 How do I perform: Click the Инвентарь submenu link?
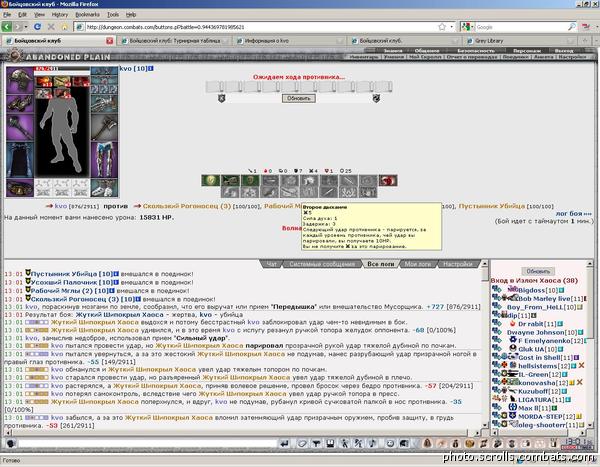coord(364,57)
